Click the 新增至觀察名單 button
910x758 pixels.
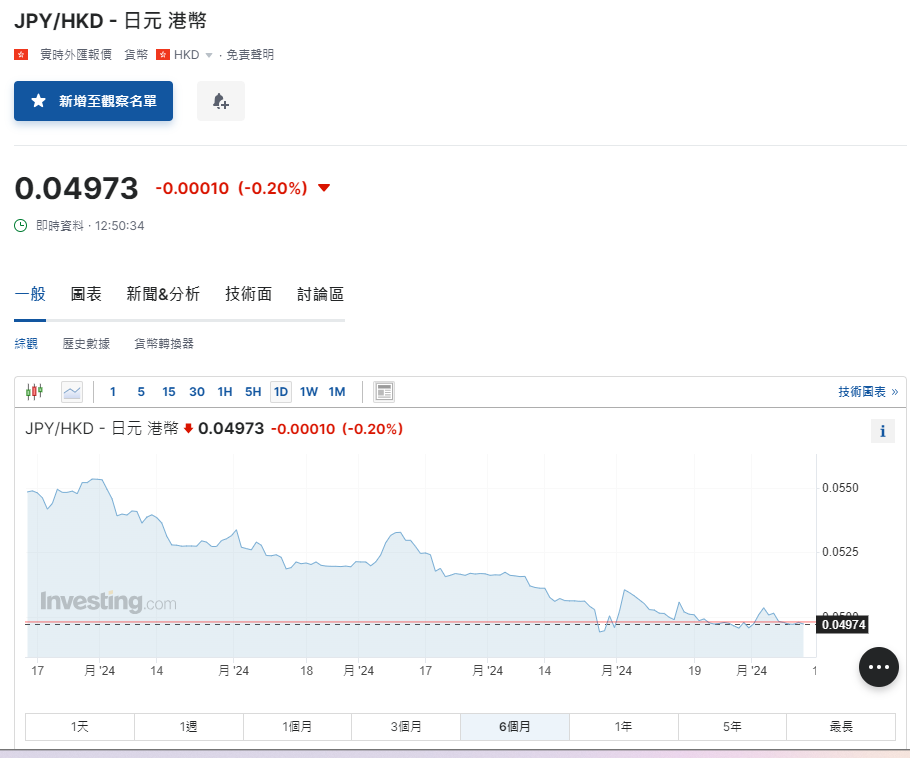[93, 101]
